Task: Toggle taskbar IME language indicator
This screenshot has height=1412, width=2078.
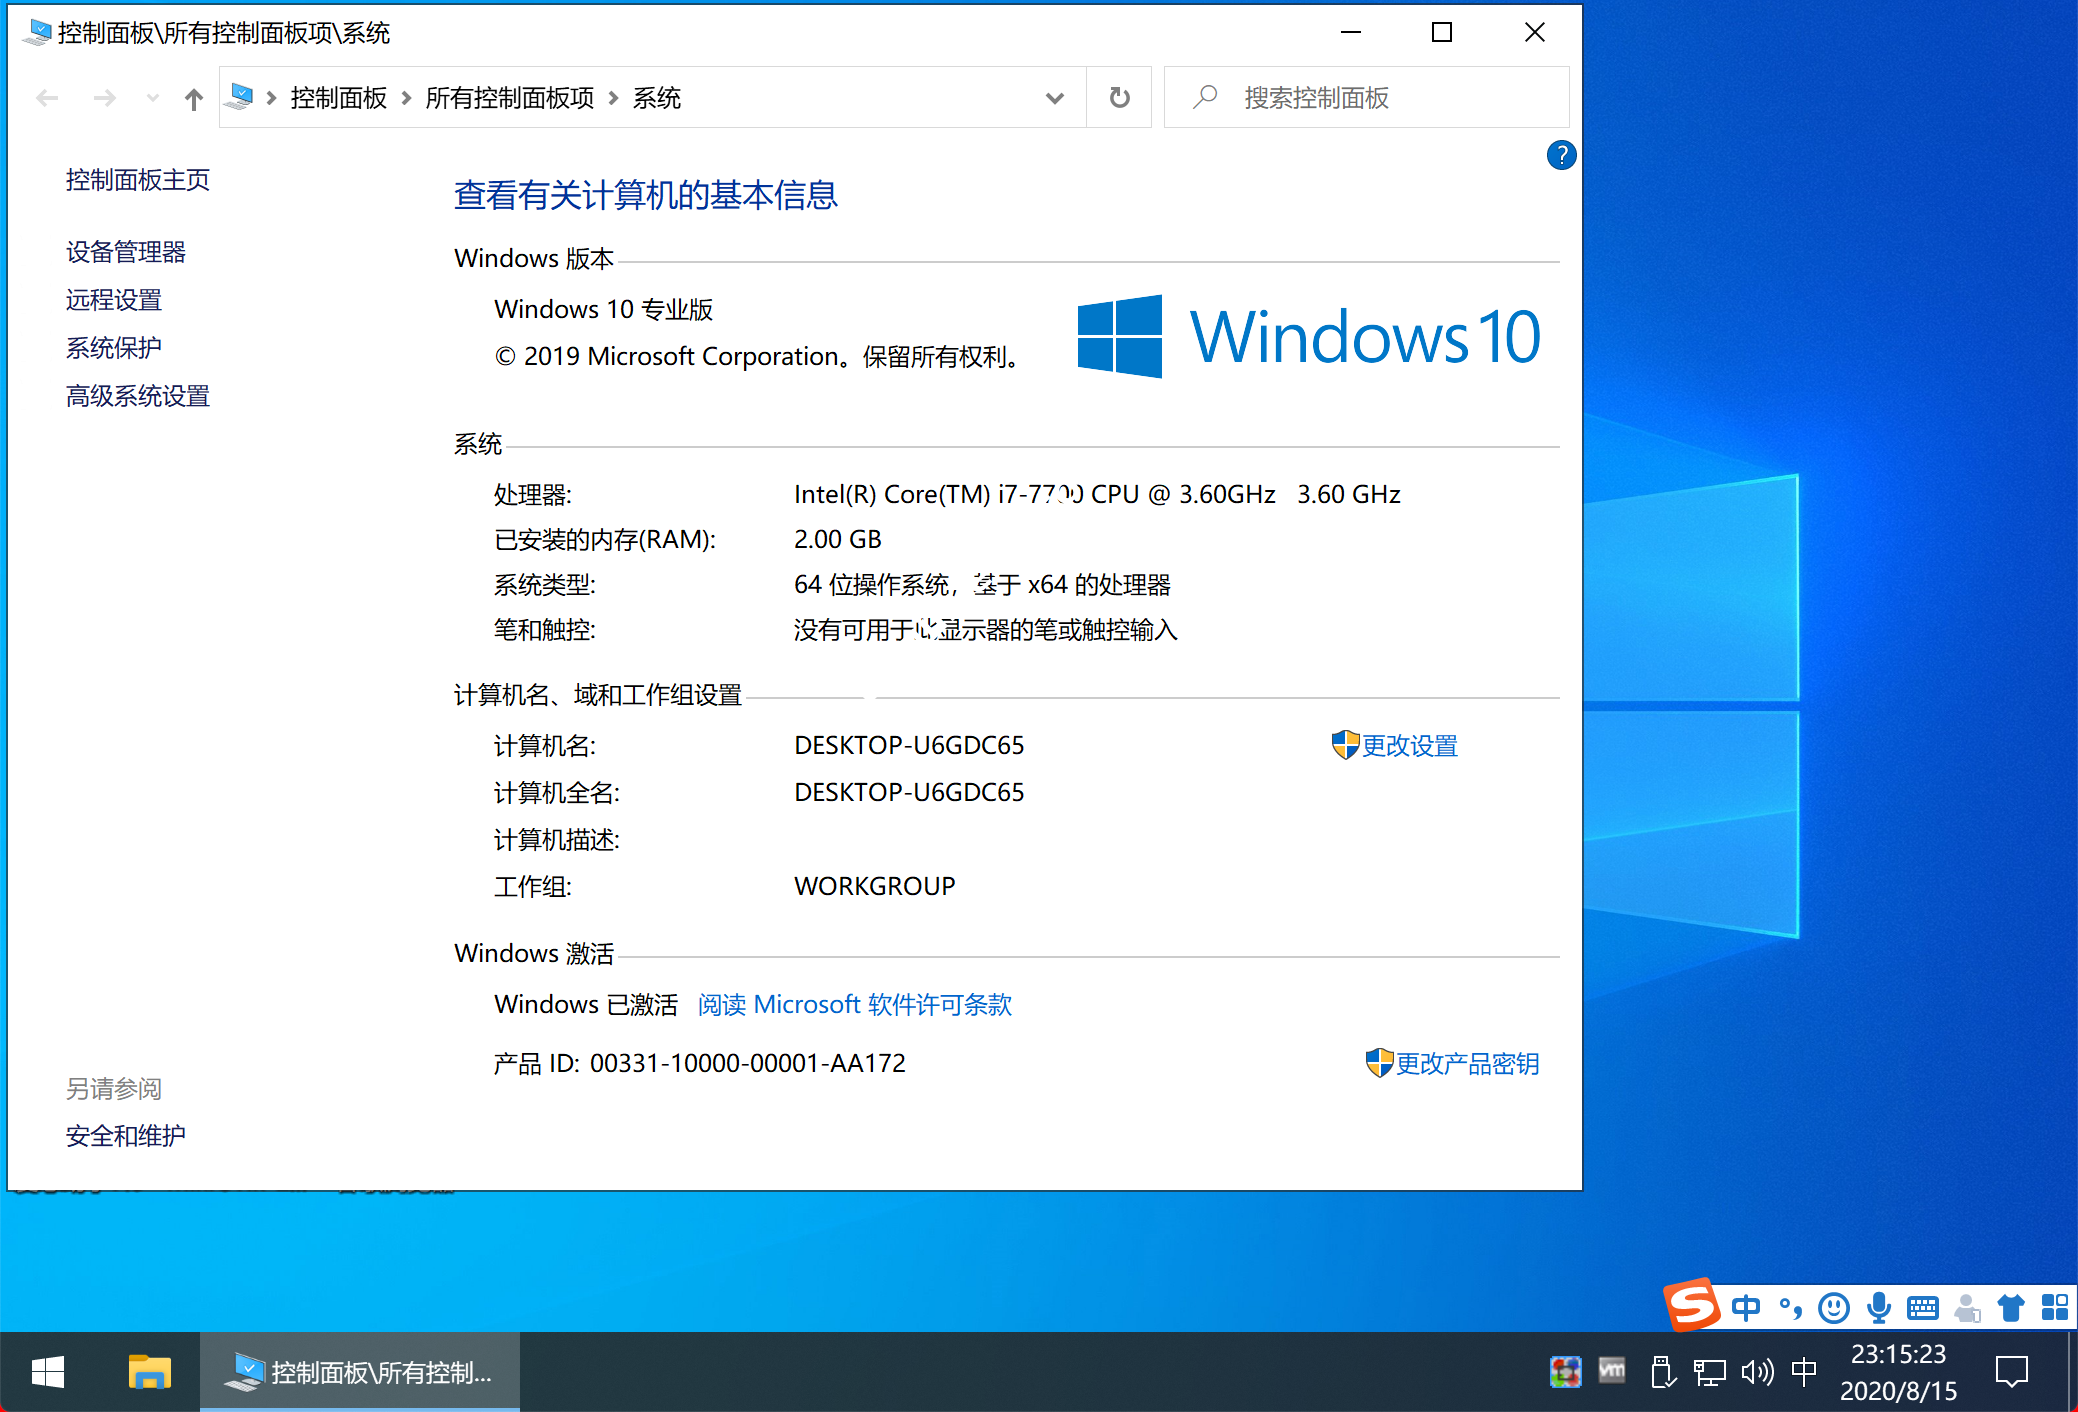Action: [x=1804, y=1372]
